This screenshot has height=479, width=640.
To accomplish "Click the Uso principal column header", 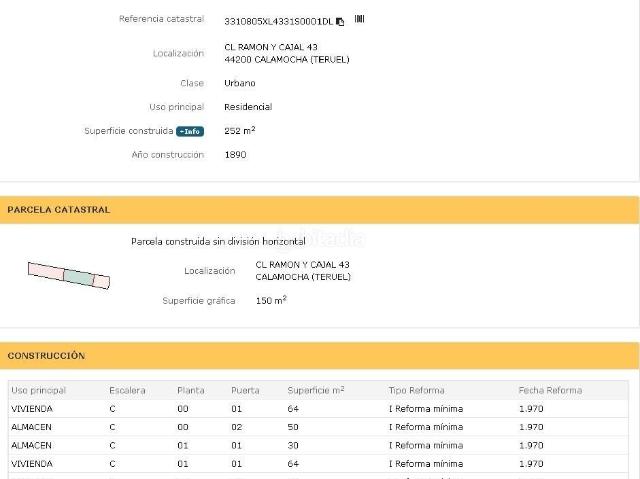I will [x=38, y=390].
